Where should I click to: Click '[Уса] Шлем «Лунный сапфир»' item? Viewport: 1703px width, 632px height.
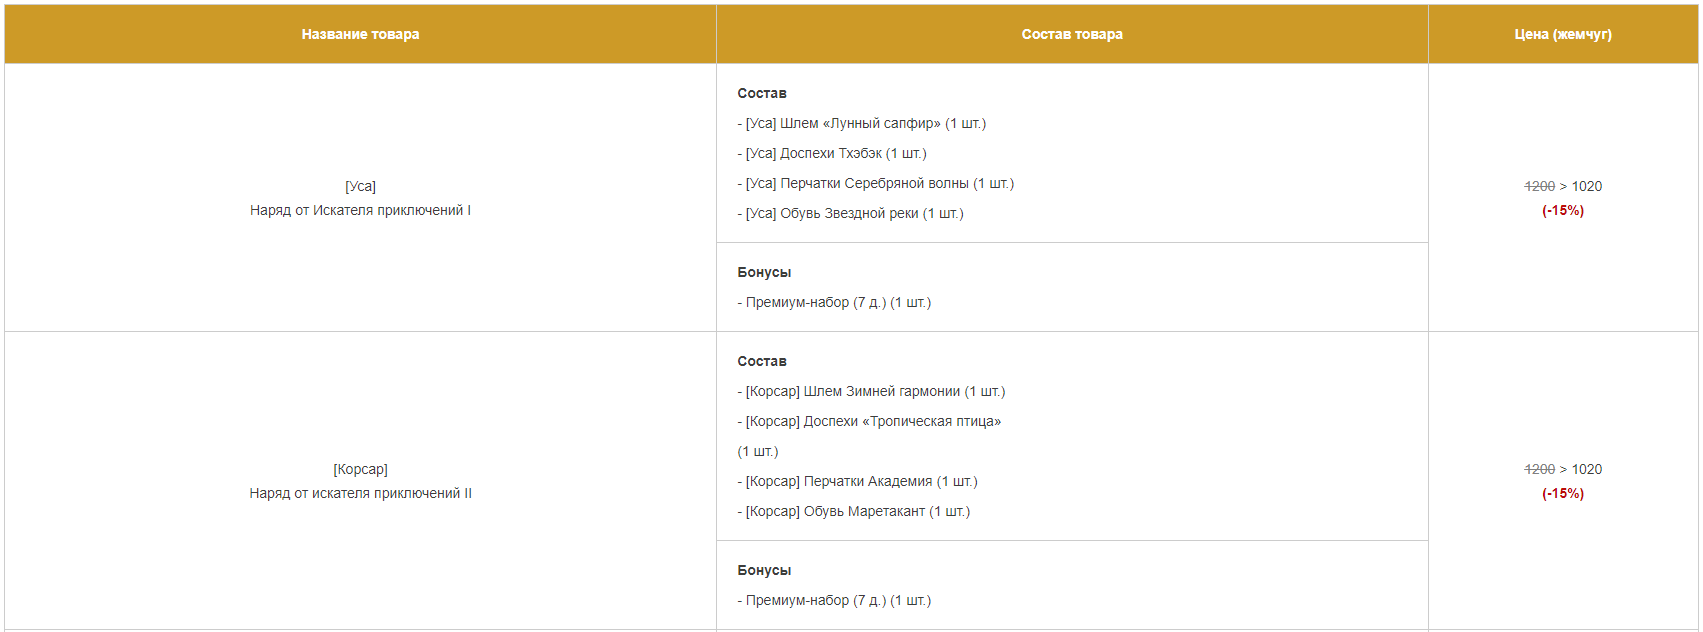click(x=861, y=123)
